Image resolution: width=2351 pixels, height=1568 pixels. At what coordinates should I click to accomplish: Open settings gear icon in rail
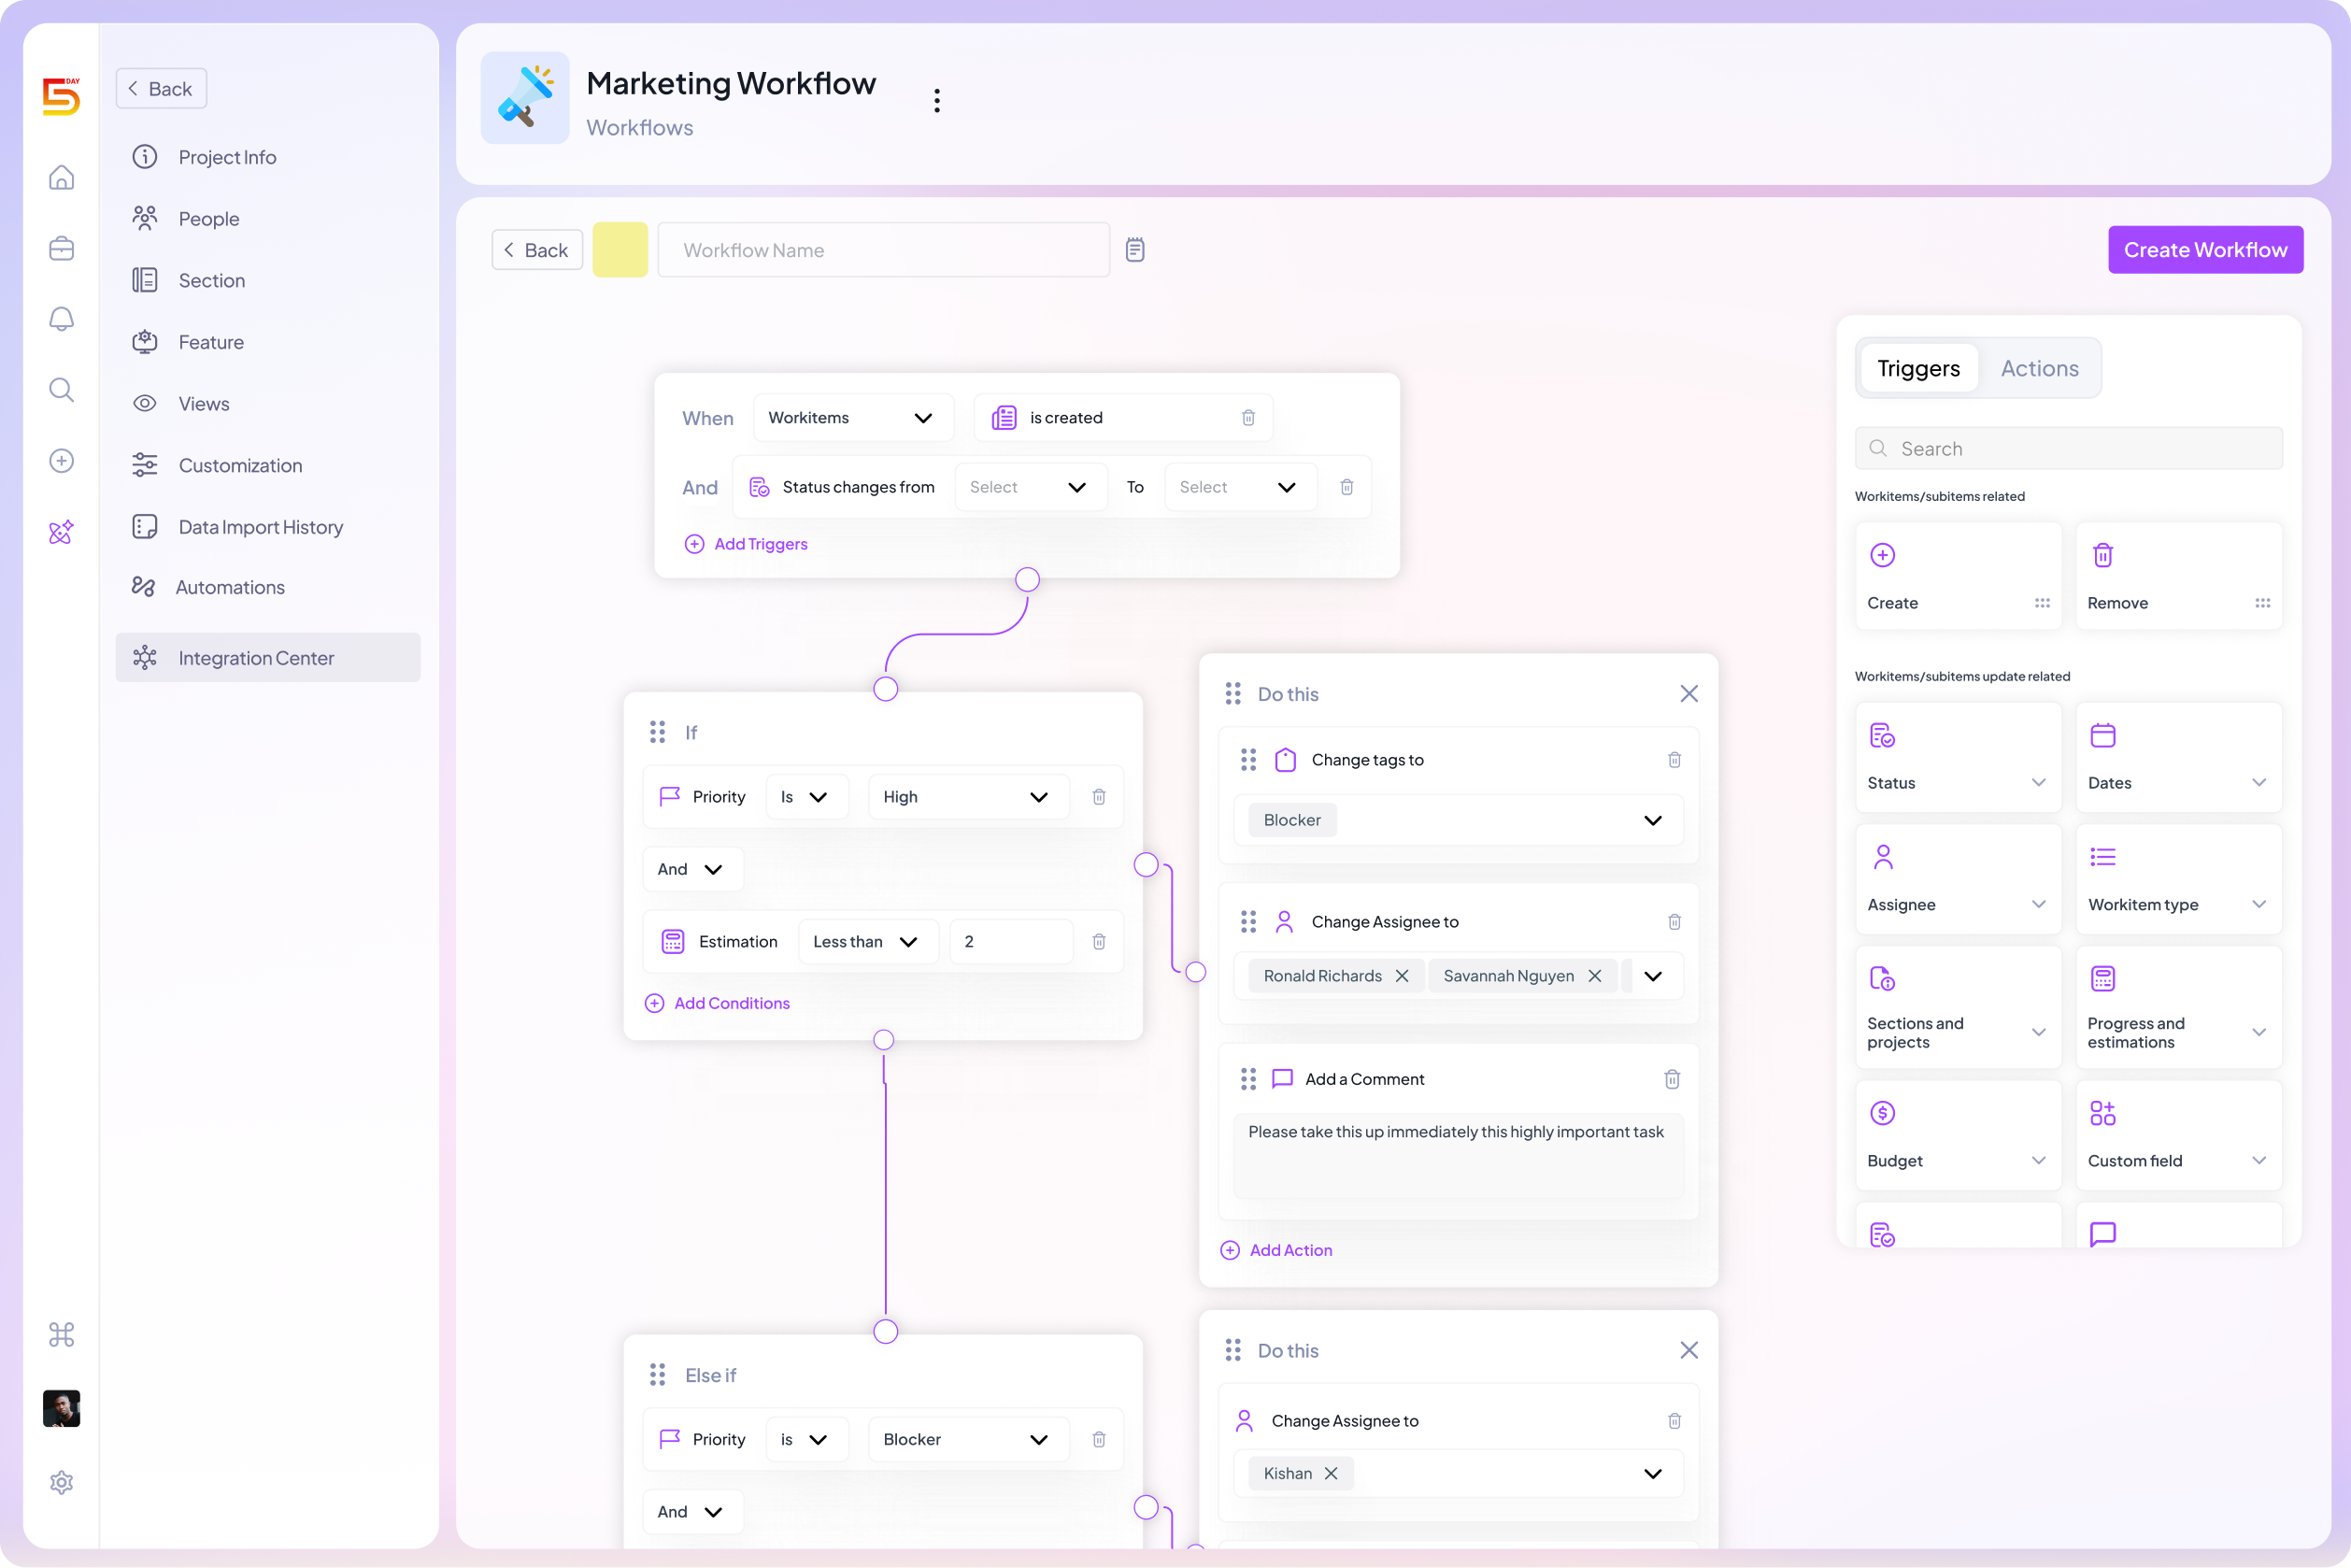[61, 1482]
